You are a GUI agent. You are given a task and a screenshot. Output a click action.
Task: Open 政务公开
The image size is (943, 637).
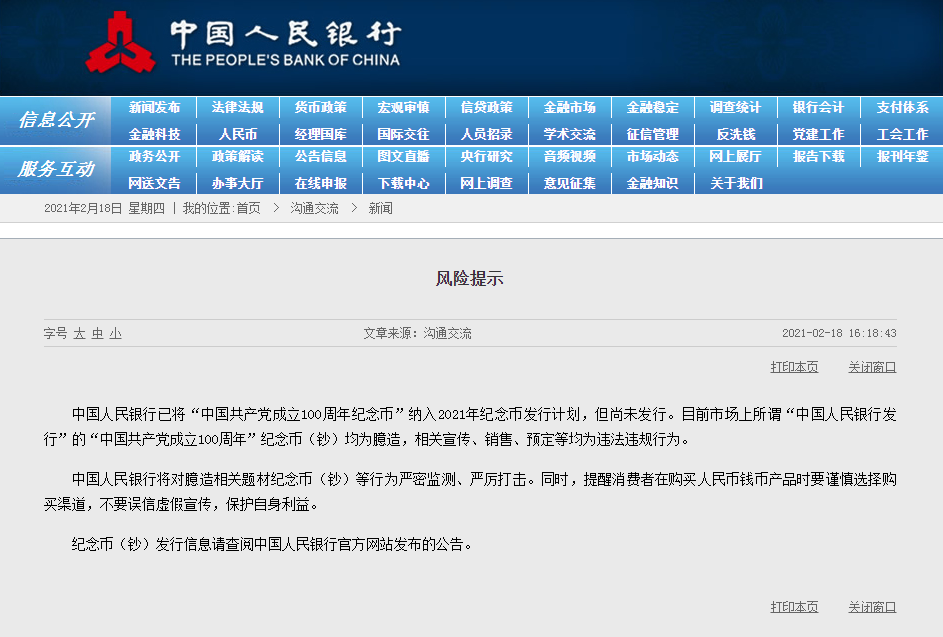click(154, 156)
